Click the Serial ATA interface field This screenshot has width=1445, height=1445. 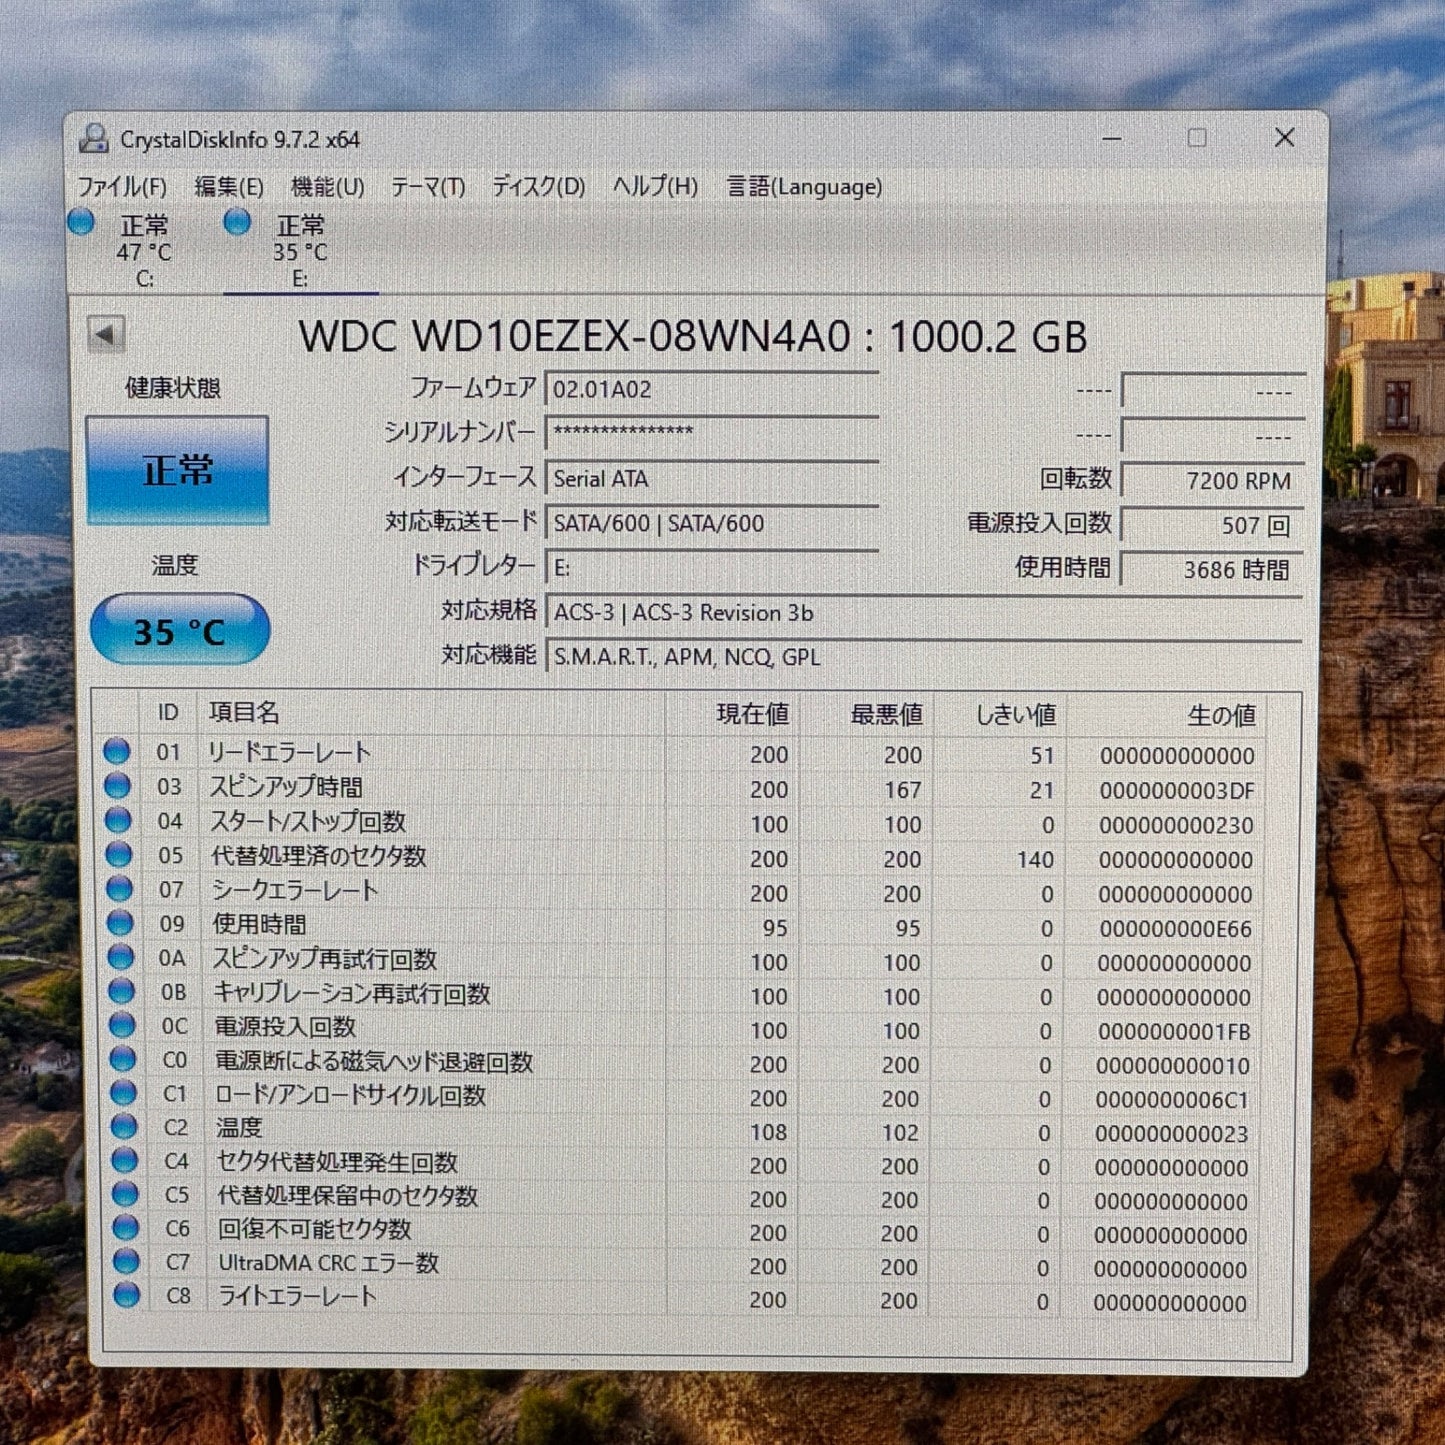[x=711, y=478]
